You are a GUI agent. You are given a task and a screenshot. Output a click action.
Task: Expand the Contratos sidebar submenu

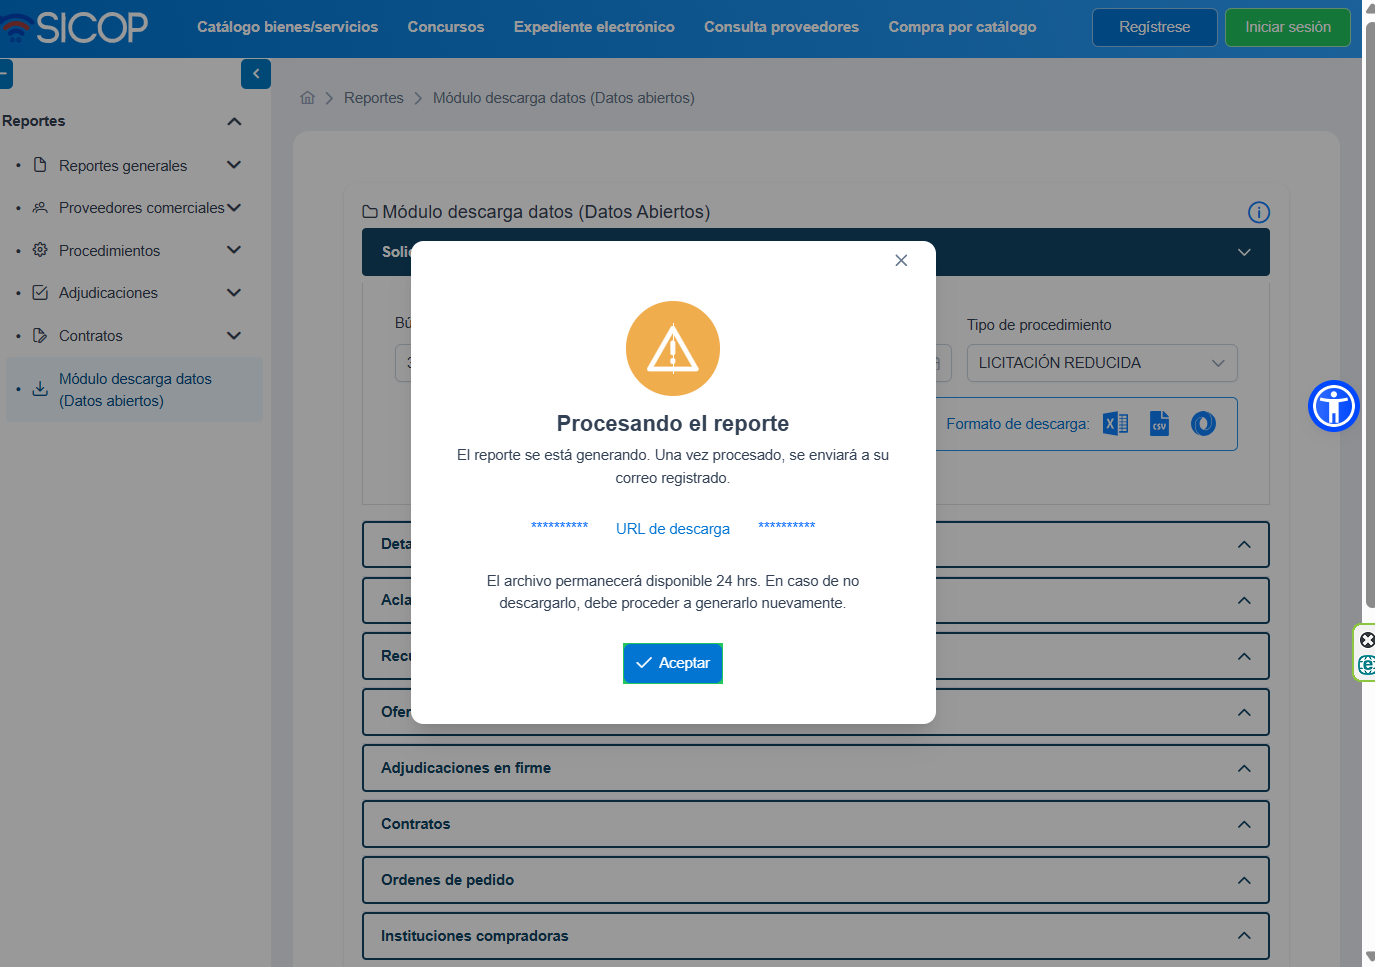point(233,335)
